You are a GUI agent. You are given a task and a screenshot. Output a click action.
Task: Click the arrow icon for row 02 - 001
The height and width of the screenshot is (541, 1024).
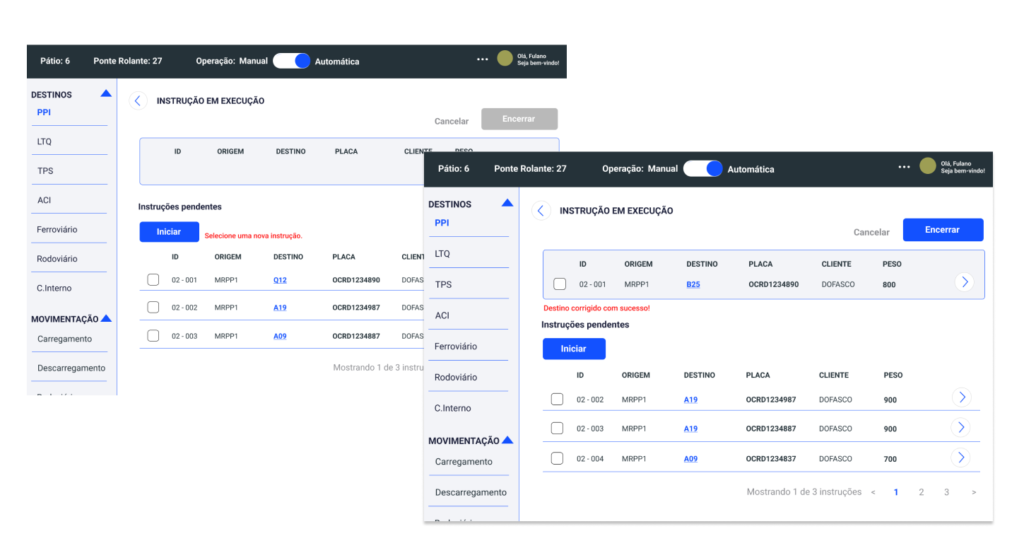pyautogui.click(x=963, y=282)
